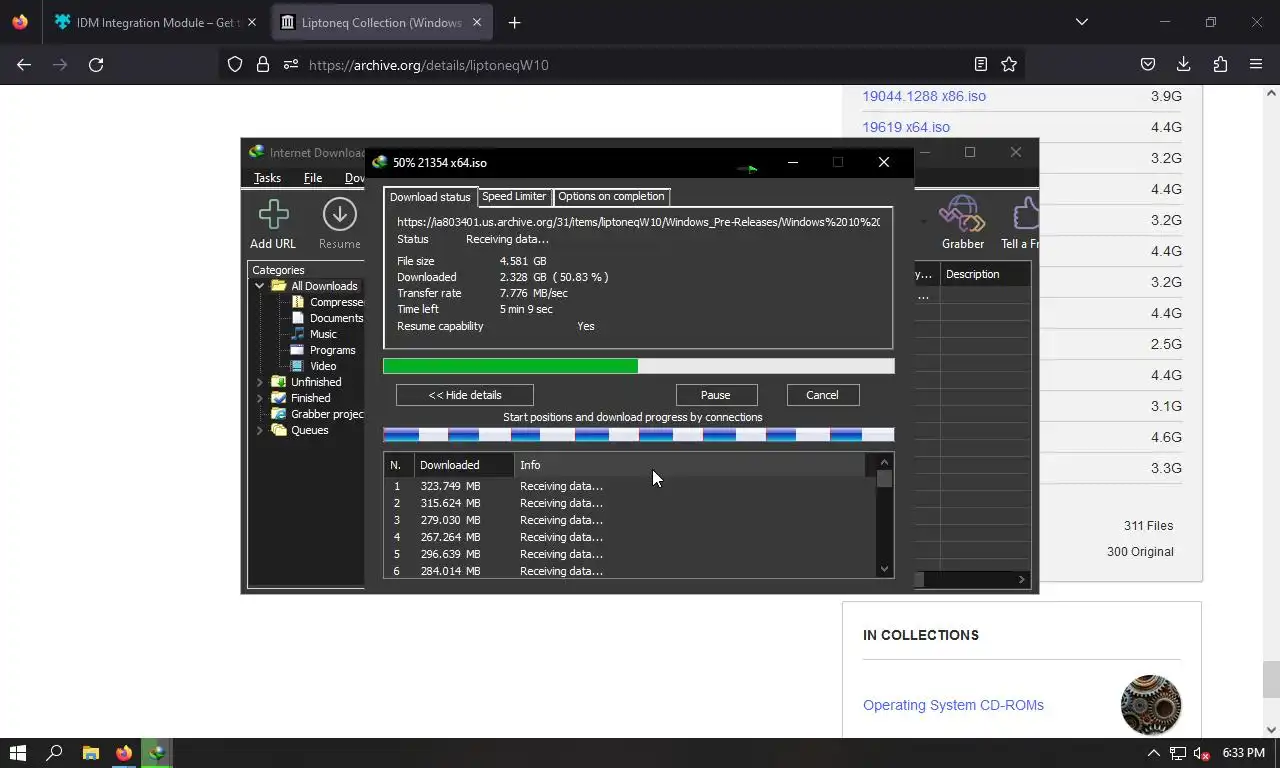Expand the Unfinished tree node
Screen dimensions: 1280x768
[260, 382]
